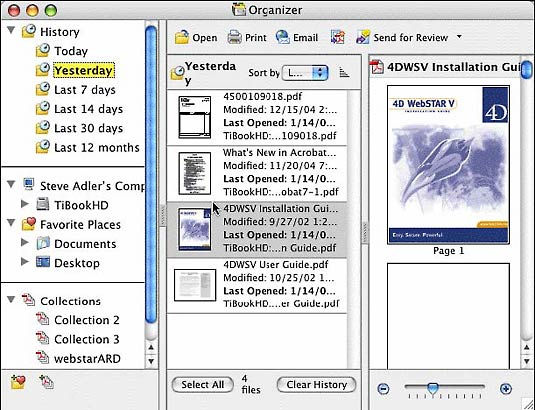Click the 4500109018.pdf file name text
Viewport: 535px width, 410px height.
262,97
